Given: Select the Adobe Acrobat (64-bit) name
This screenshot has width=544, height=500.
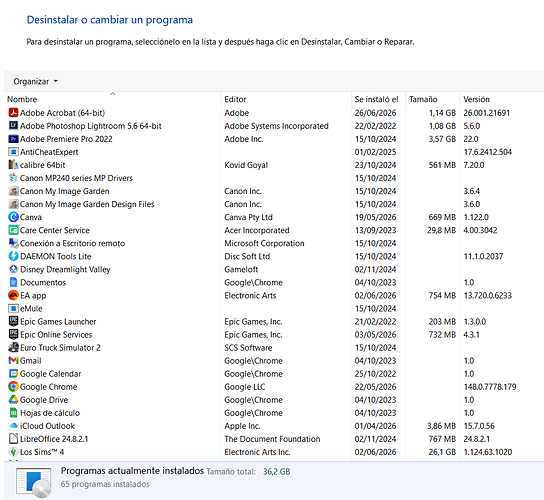Looking at the screenshot, I should (x=62, y=113).
